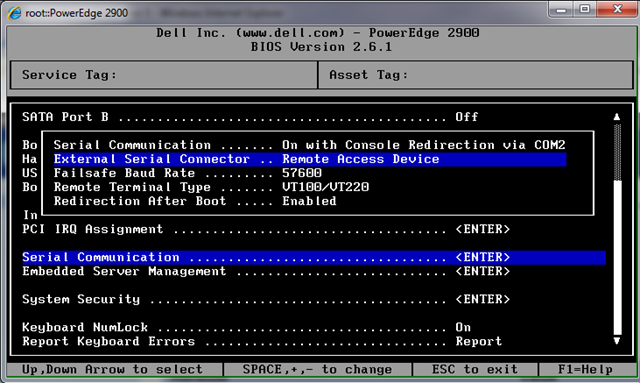Select the Report Keyboard Errors row
The width and height of the screenshot is (640, 383).
tap(262, 341)
